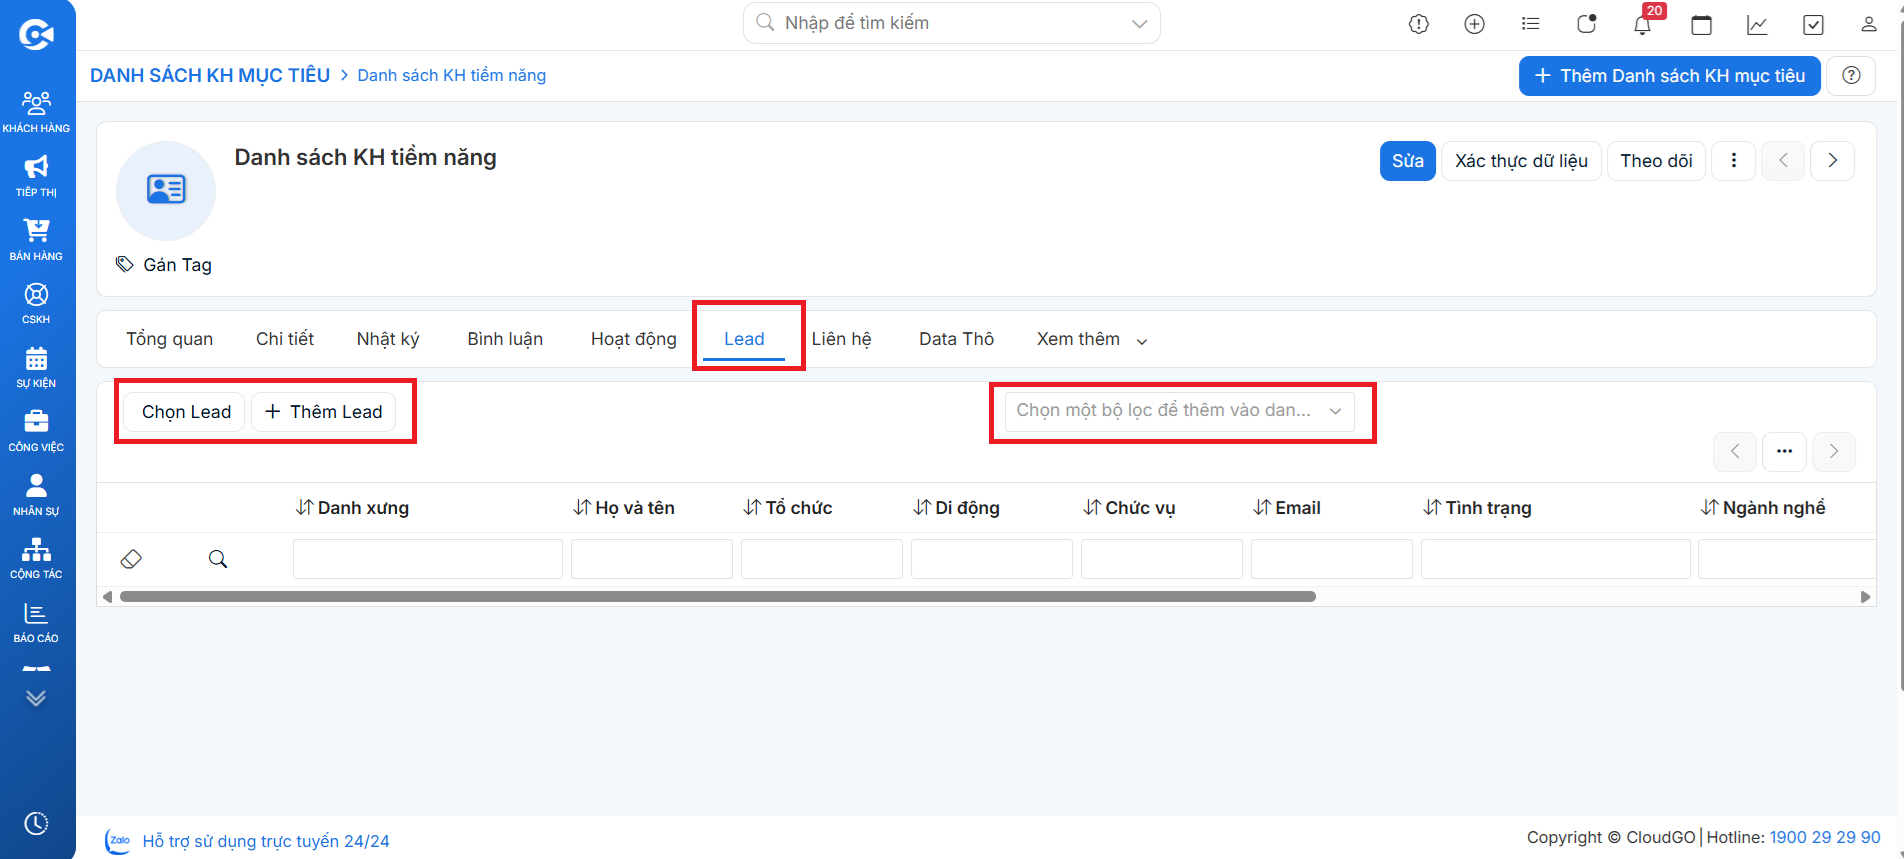Click the eraser clear-filter icon
The width and height of the screenshot is (1904, 859).
coord(131,559)
